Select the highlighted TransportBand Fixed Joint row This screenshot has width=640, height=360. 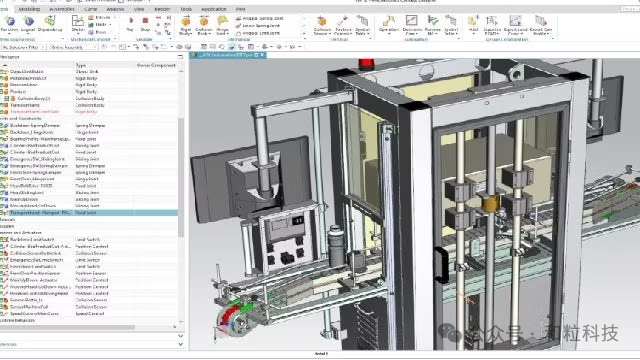[x=89, y=213]
